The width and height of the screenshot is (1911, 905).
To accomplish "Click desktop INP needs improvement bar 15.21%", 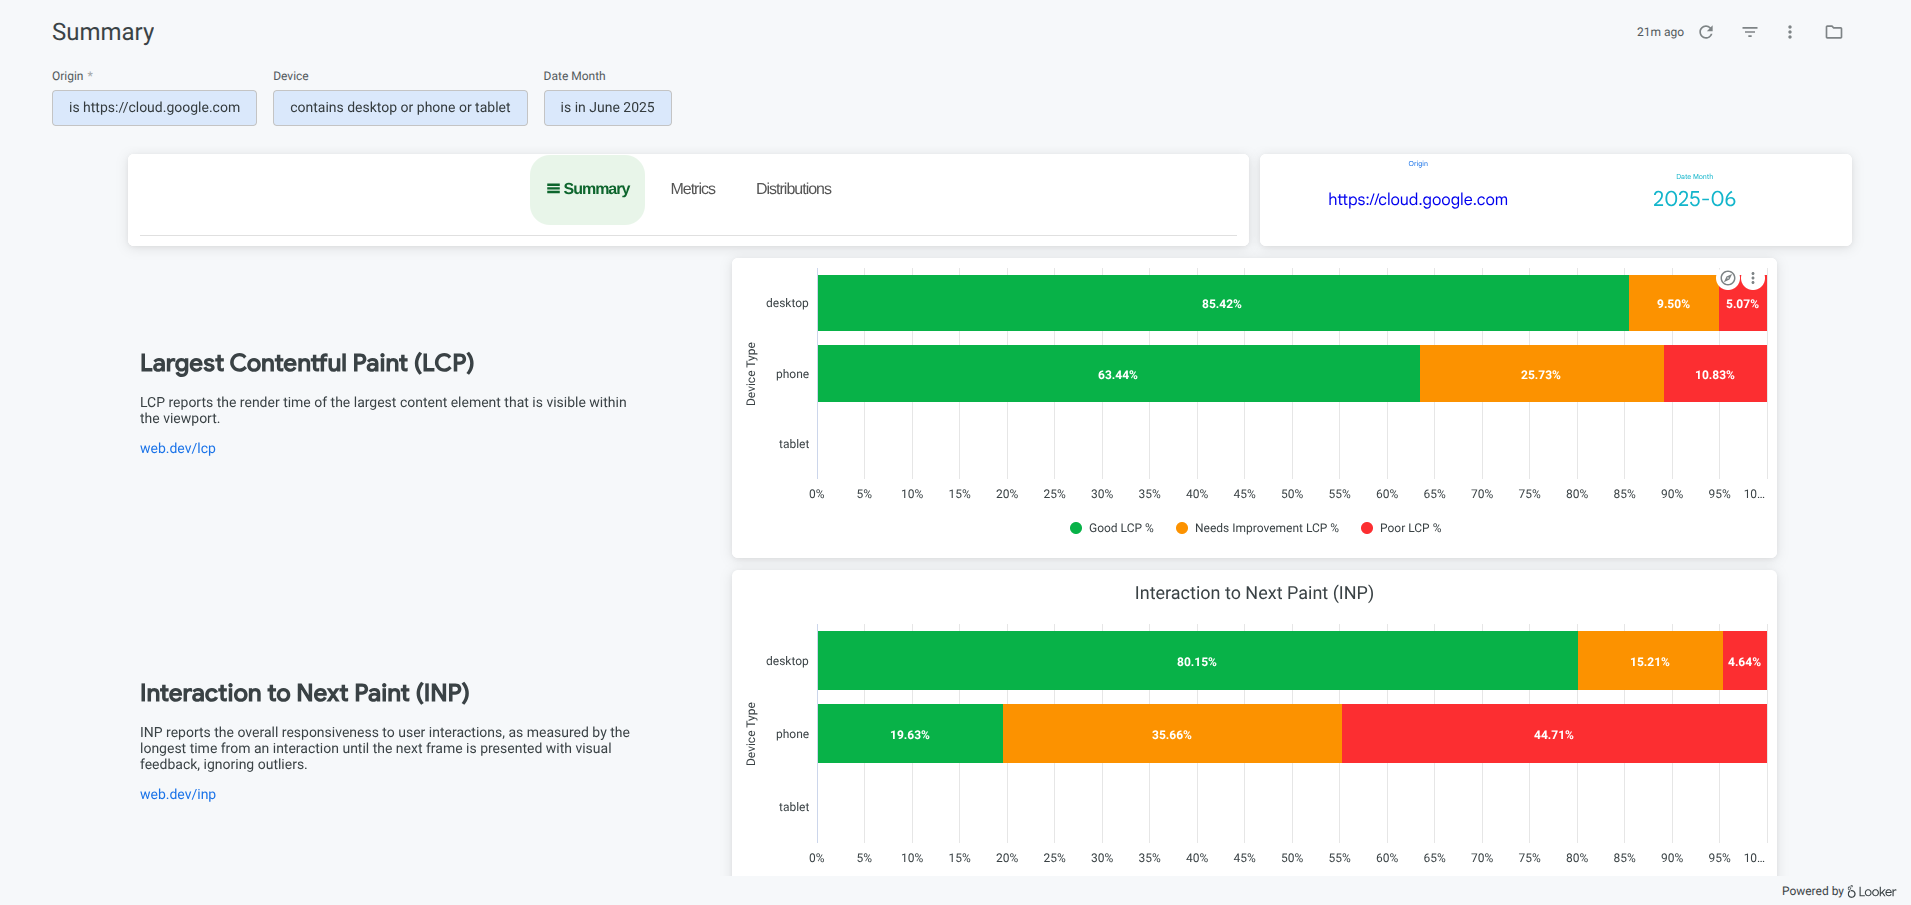I will (1650, 661).
